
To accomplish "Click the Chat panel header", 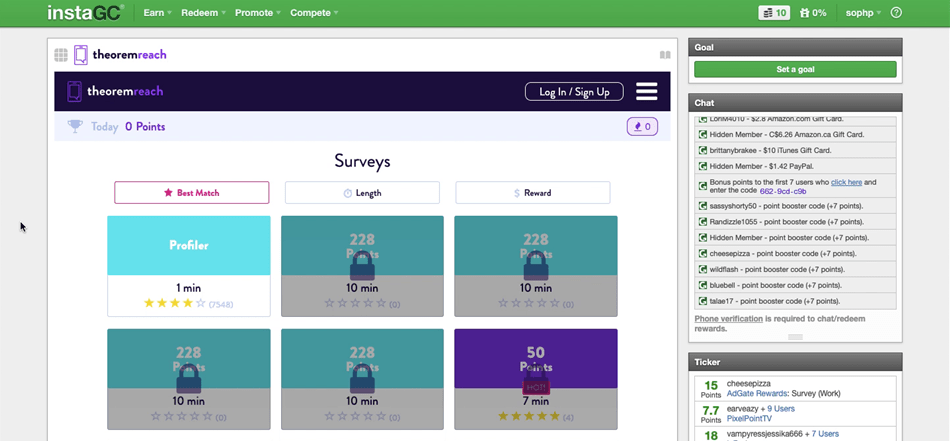I will (795, 103).
